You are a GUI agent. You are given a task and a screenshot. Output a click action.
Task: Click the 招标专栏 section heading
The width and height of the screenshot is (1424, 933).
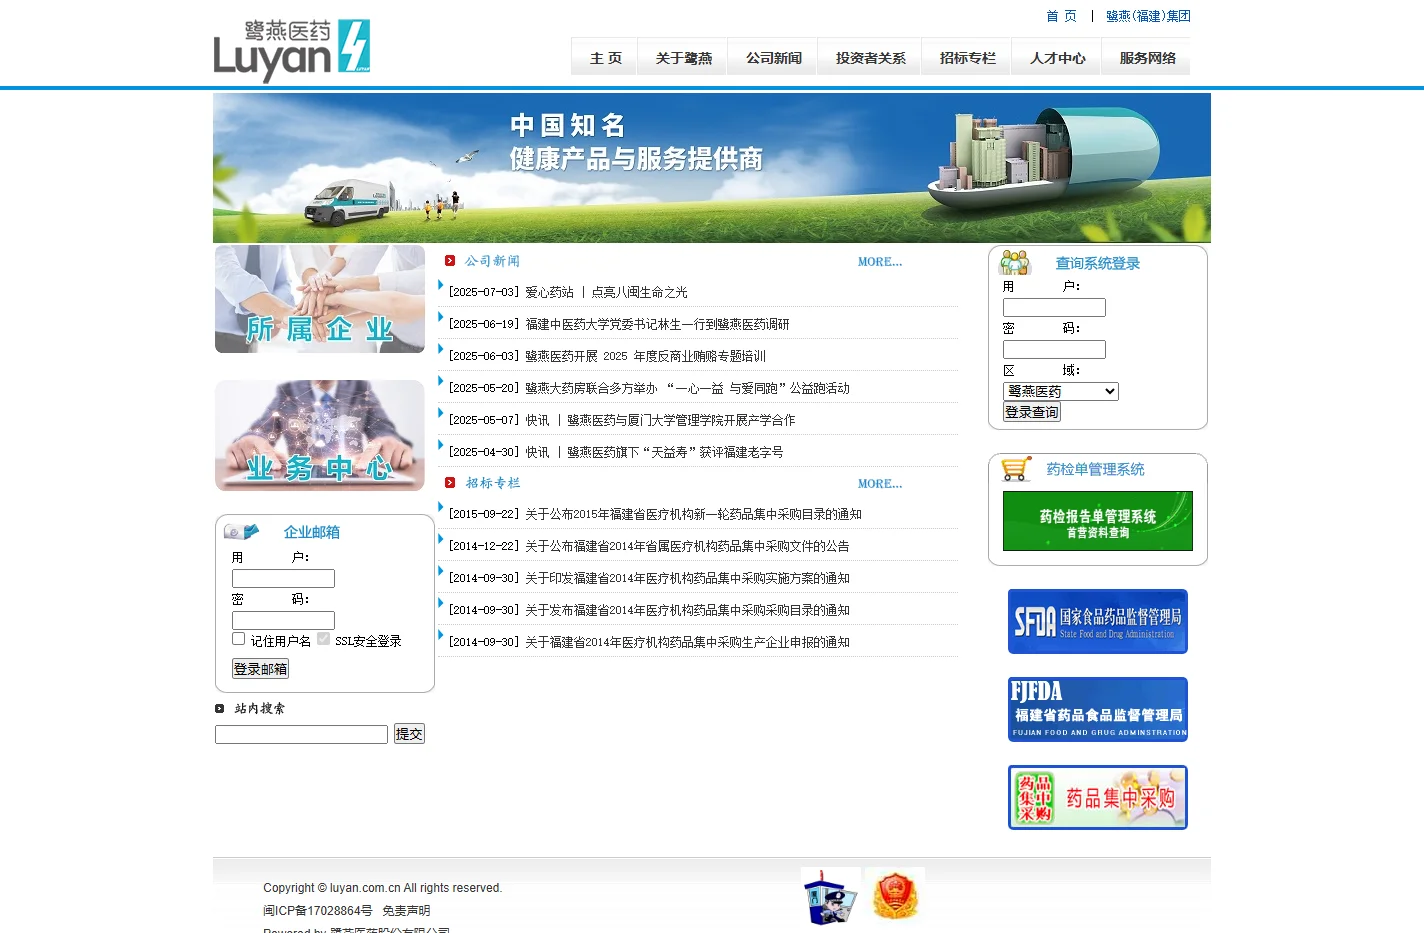[x=493, y=483]
